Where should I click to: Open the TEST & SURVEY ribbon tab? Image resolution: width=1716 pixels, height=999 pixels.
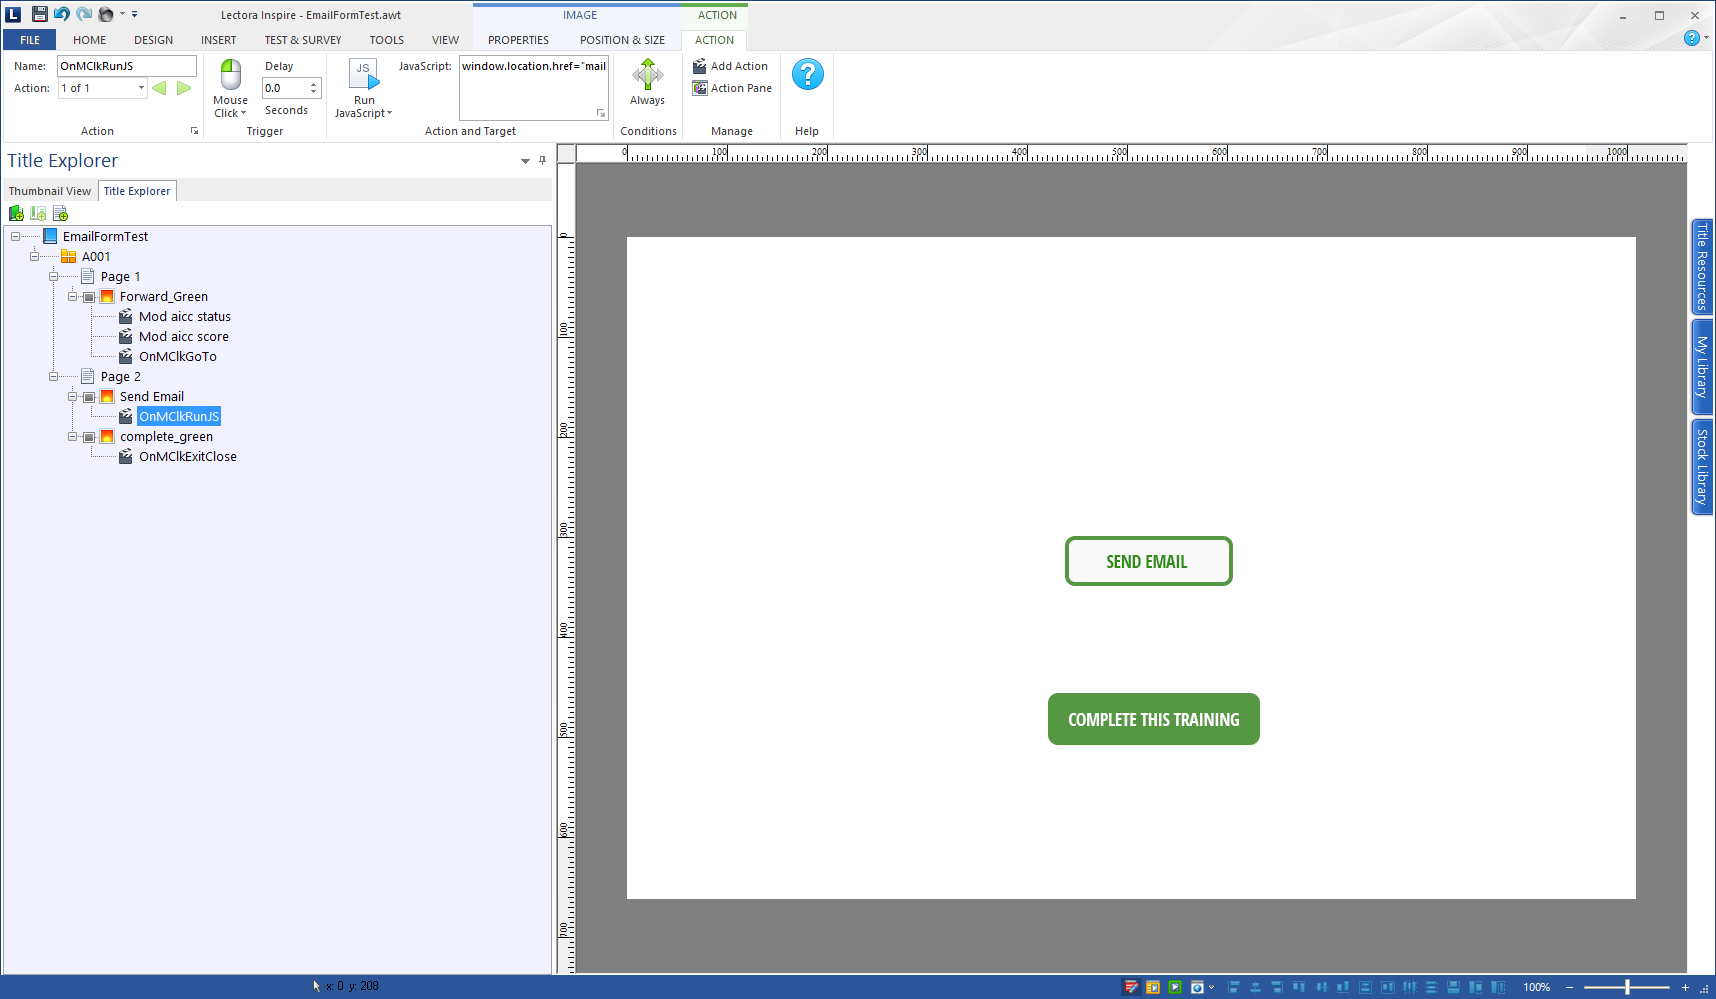click(x=303, y=40)
